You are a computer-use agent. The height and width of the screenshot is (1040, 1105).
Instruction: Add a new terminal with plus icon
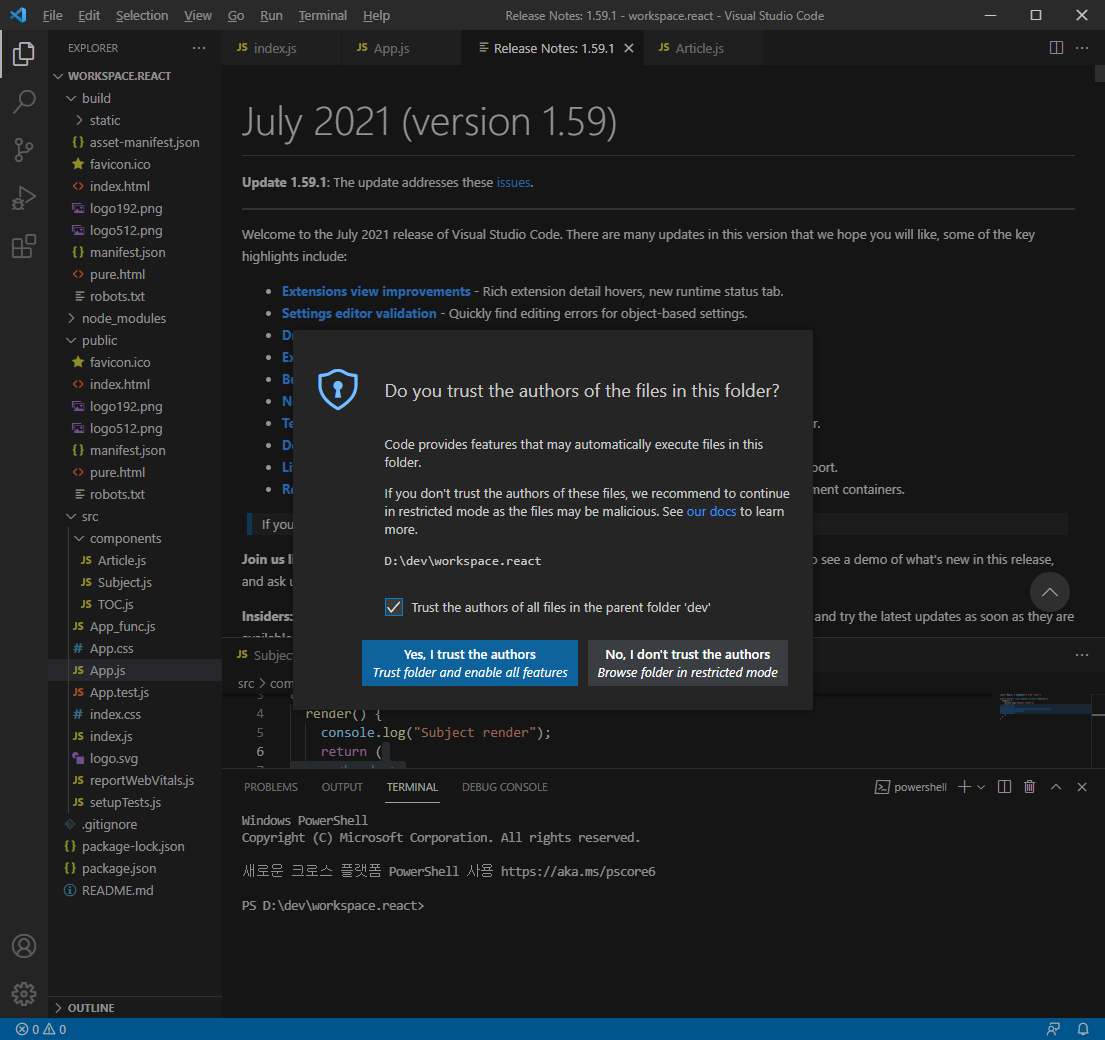click(964, 787)
